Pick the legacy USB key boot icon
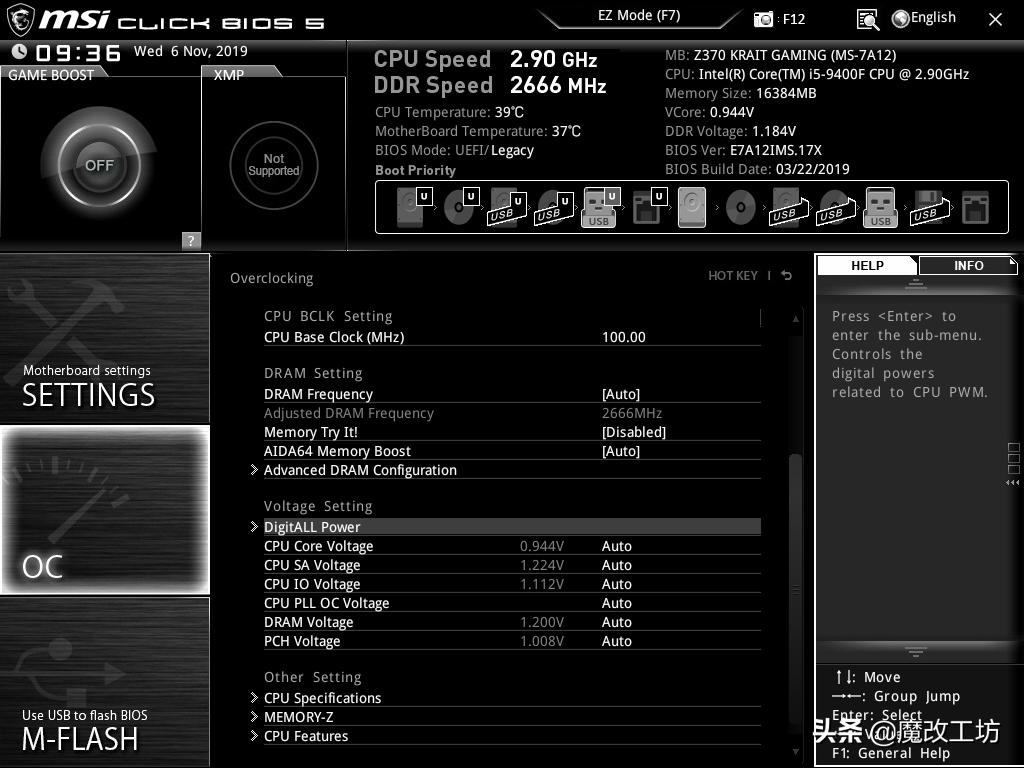The height and width of the screenshot is (768, 1024). coord(880,207)
